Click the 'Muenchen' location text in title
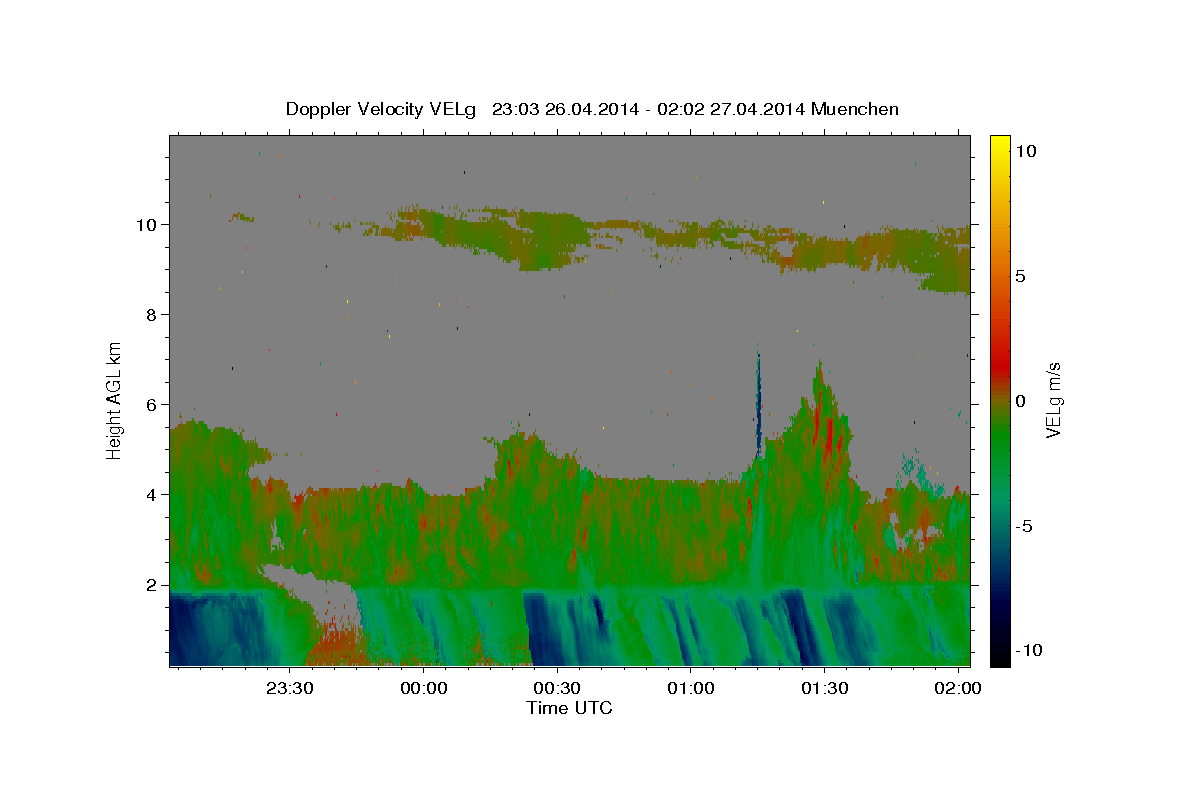The image size is (1200, 800). coord(855,109)
